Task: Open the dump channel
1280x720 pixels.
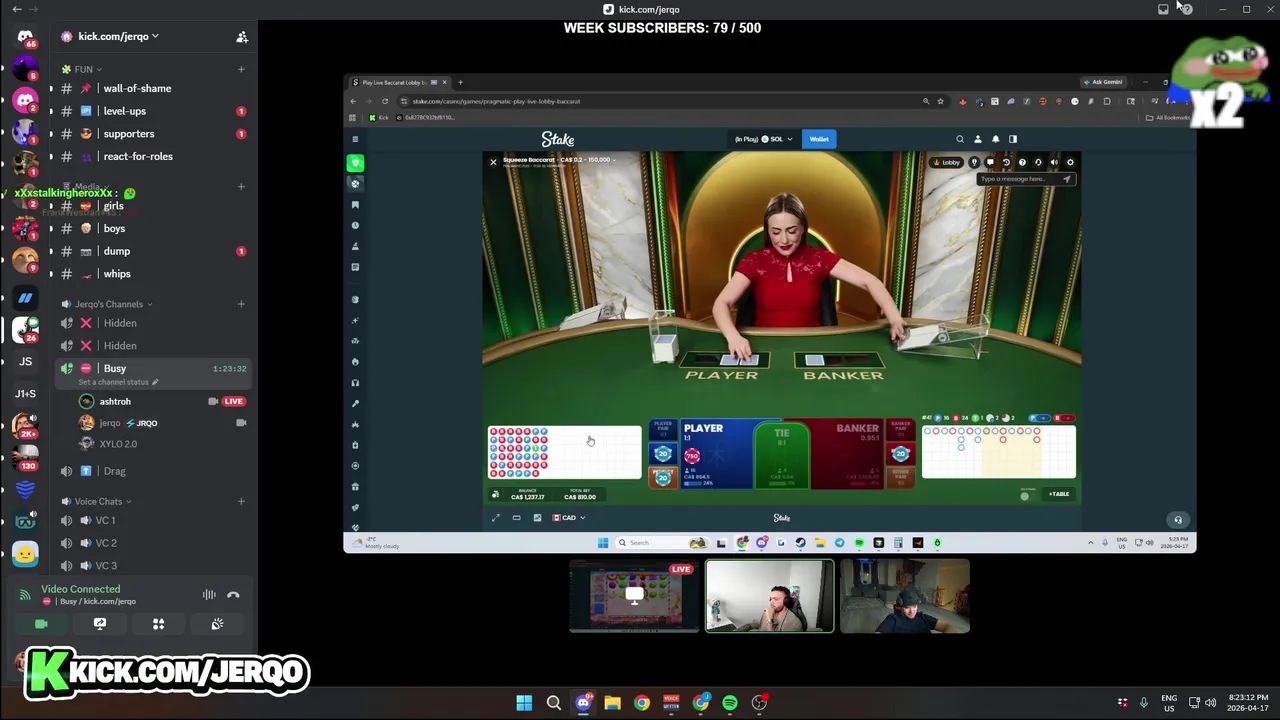Action: coord(150,251)
